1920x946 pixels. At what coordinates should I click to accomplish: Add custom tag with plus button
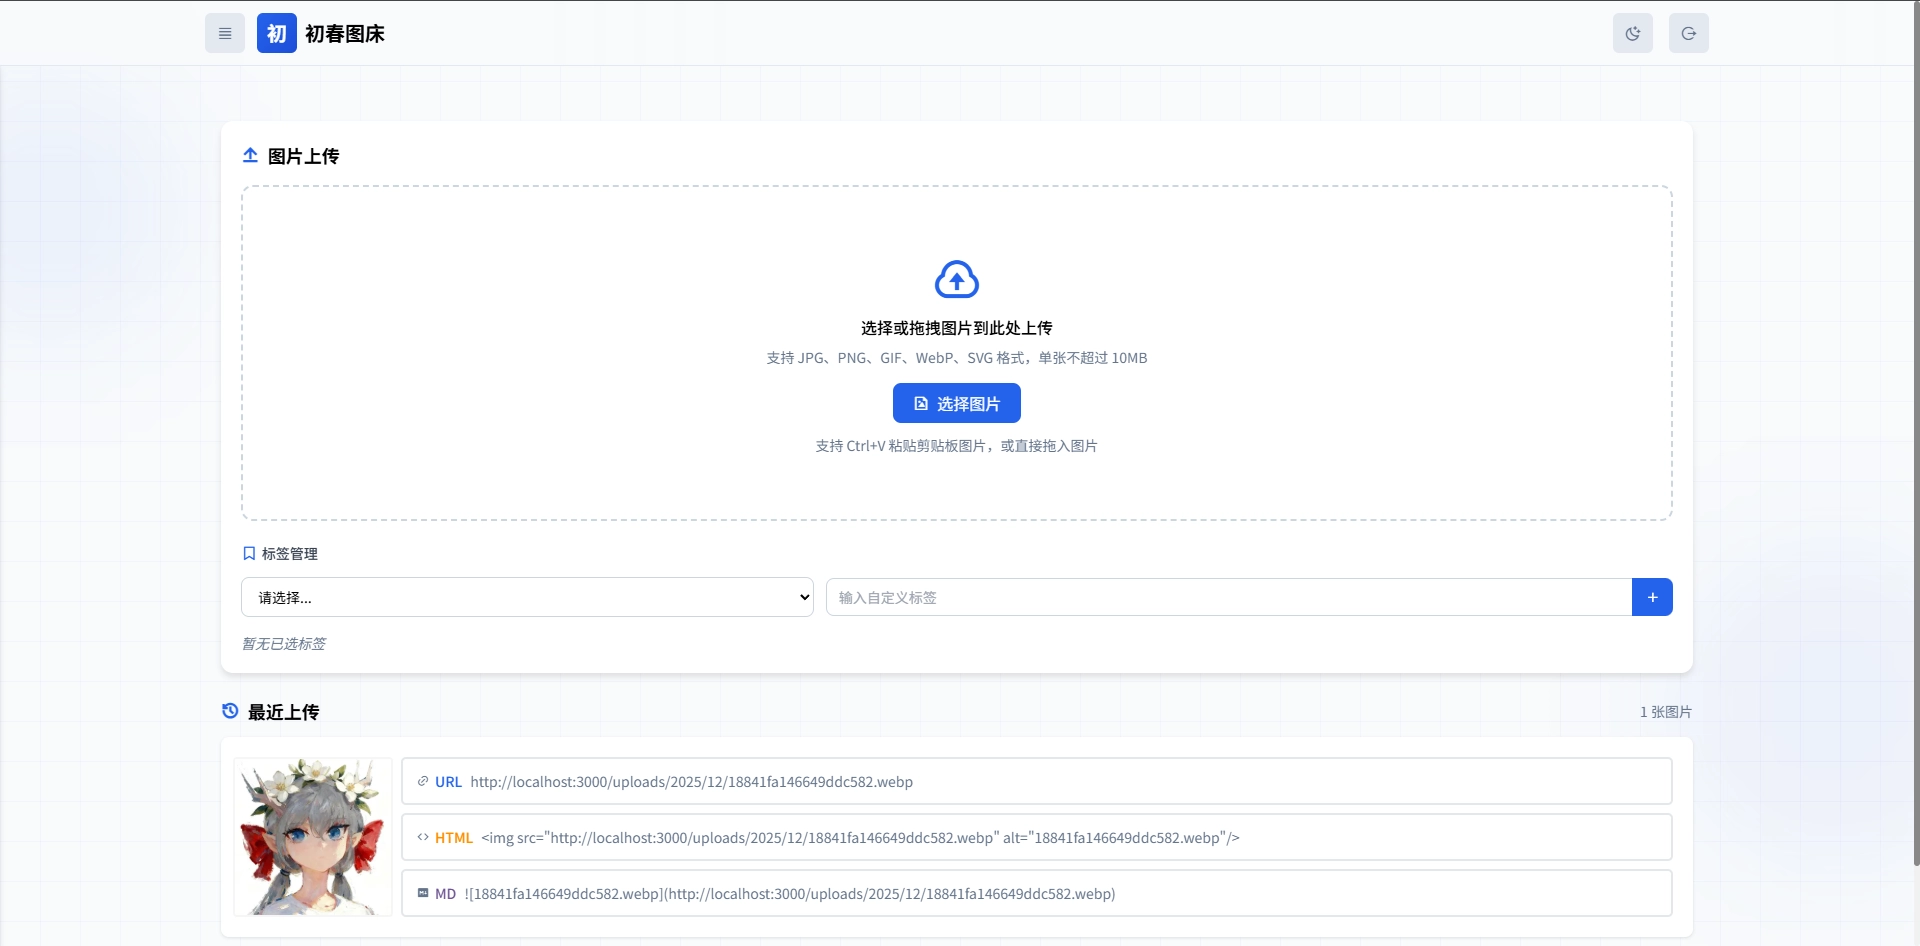[1652, 597]
